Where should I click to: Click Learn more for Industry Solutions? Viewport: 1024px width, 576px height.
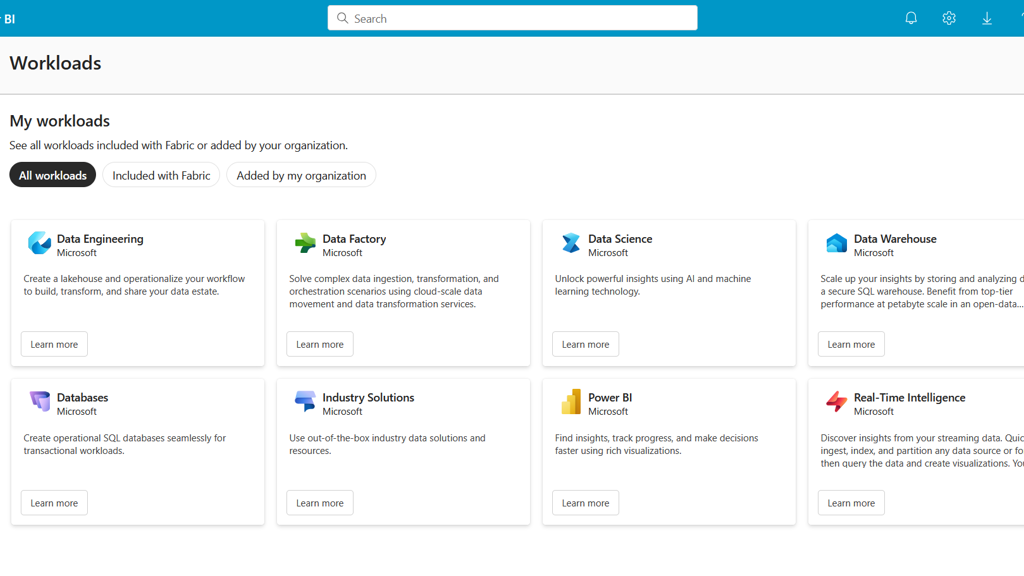coord(320,503)
